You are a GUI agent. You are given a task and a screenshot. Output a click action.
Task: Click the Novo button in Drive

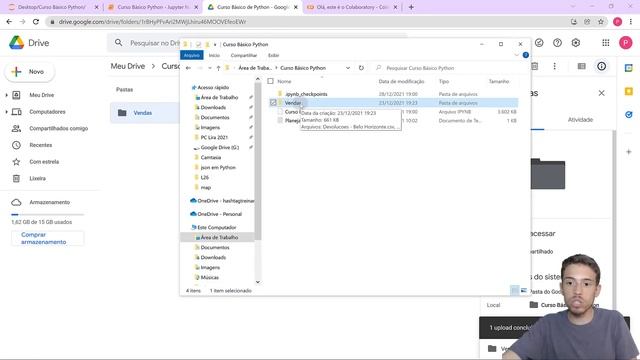(29, 72)
